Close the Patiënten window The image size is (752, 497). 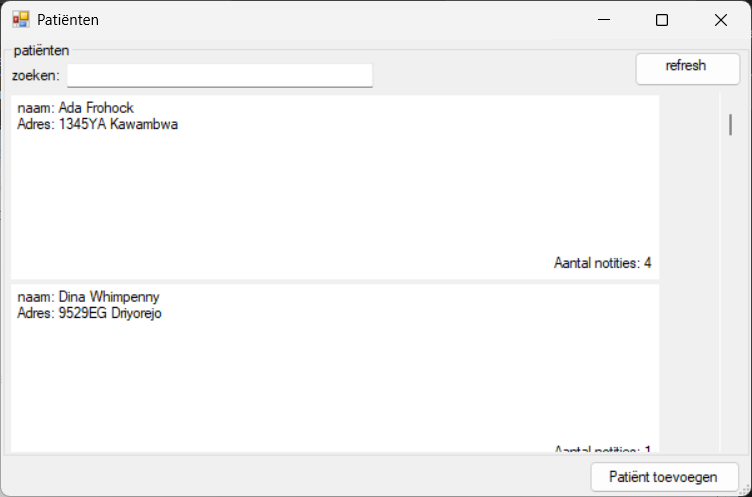(720, 20)
